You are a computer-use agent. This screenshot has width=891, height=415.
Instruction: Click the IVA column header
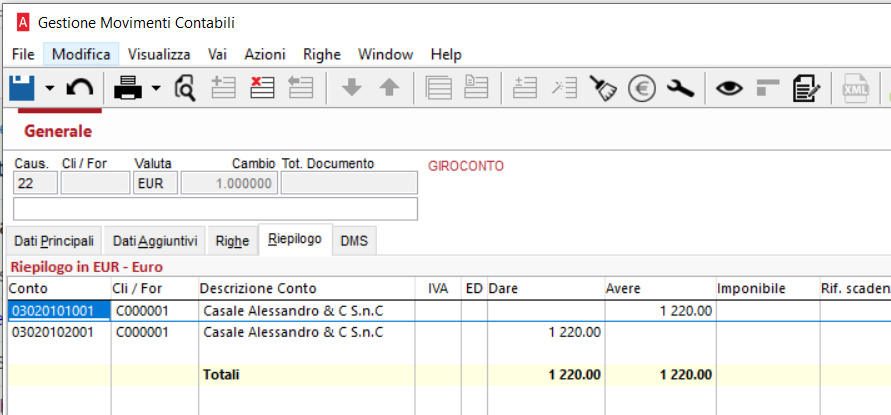tap(438, 288)
